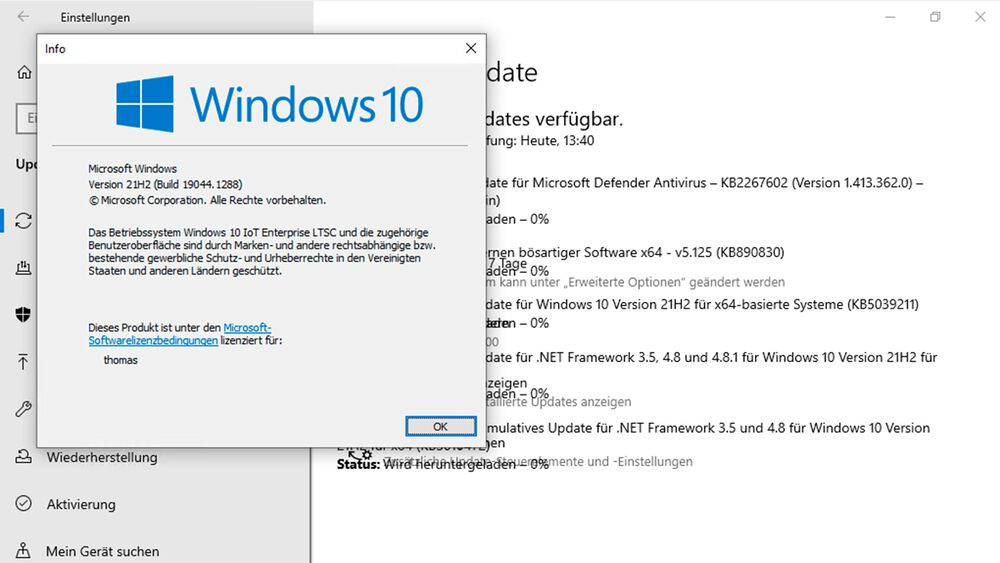Open the delivery optimization sidebar icon
Image resolution: width=1000 pixels, height=563 pixels.
pyautogui.click(x=24, y=267)
